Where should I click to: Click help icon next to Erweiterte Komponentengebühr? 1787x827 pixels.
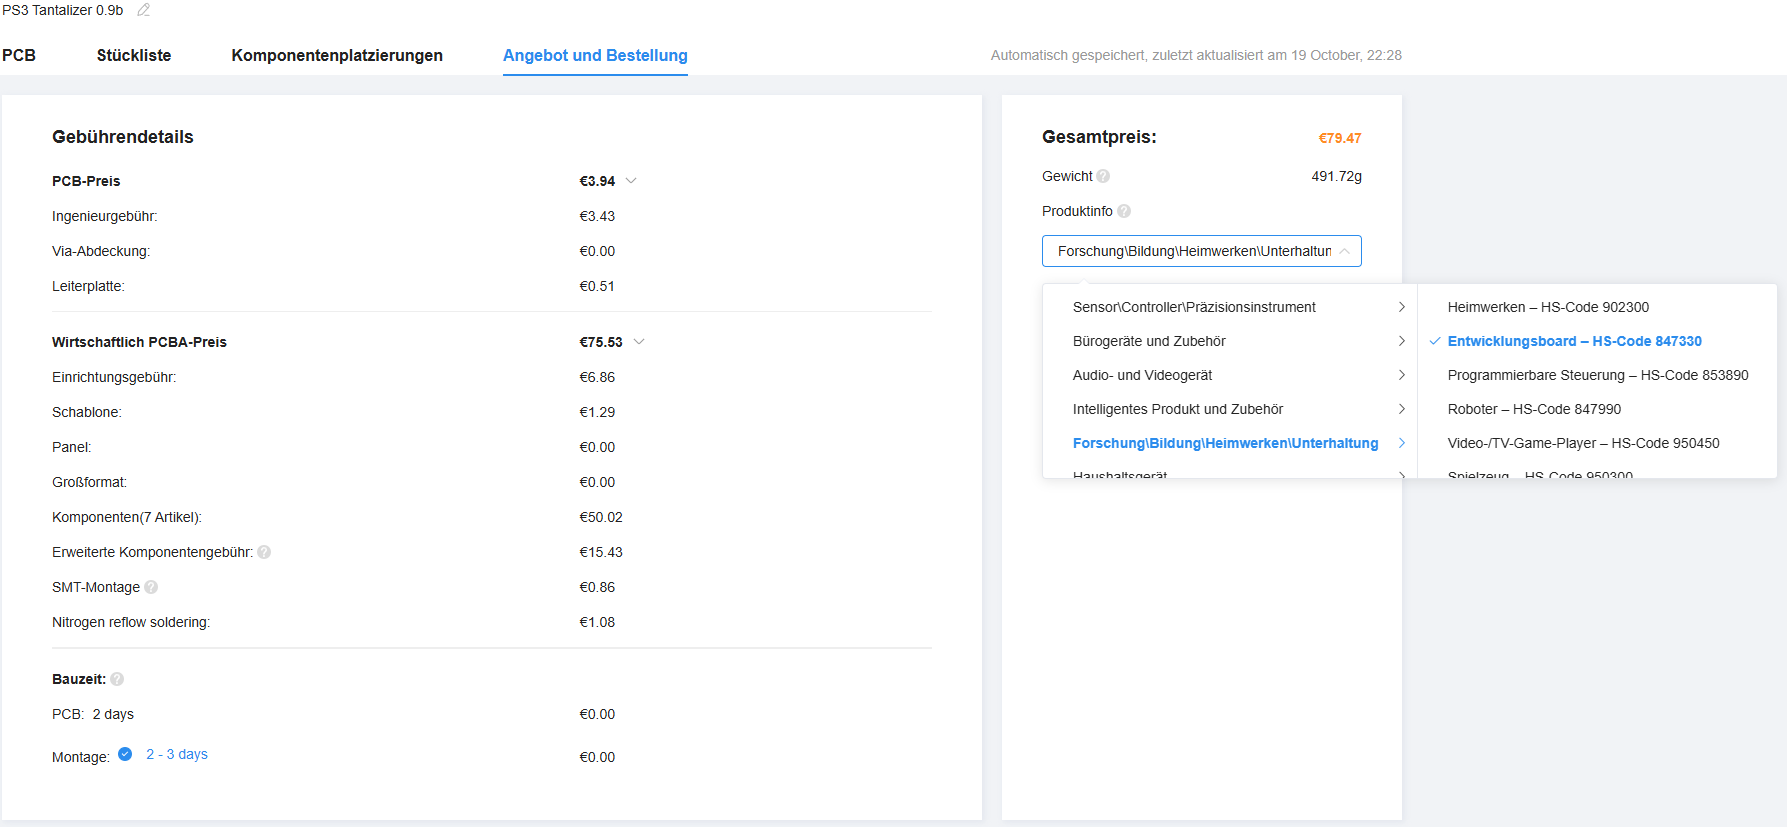click(x=264, y=552)
